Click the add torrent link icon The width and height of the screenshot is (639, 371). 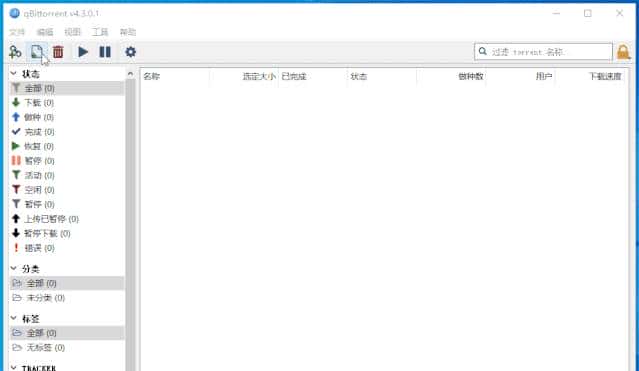tap(15, 52)
